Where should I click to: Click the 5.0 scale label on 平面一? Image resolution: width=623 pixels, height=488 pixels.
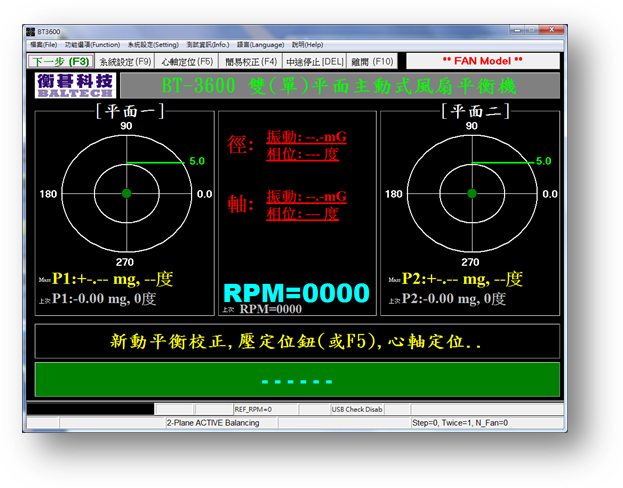coord(197,161)
